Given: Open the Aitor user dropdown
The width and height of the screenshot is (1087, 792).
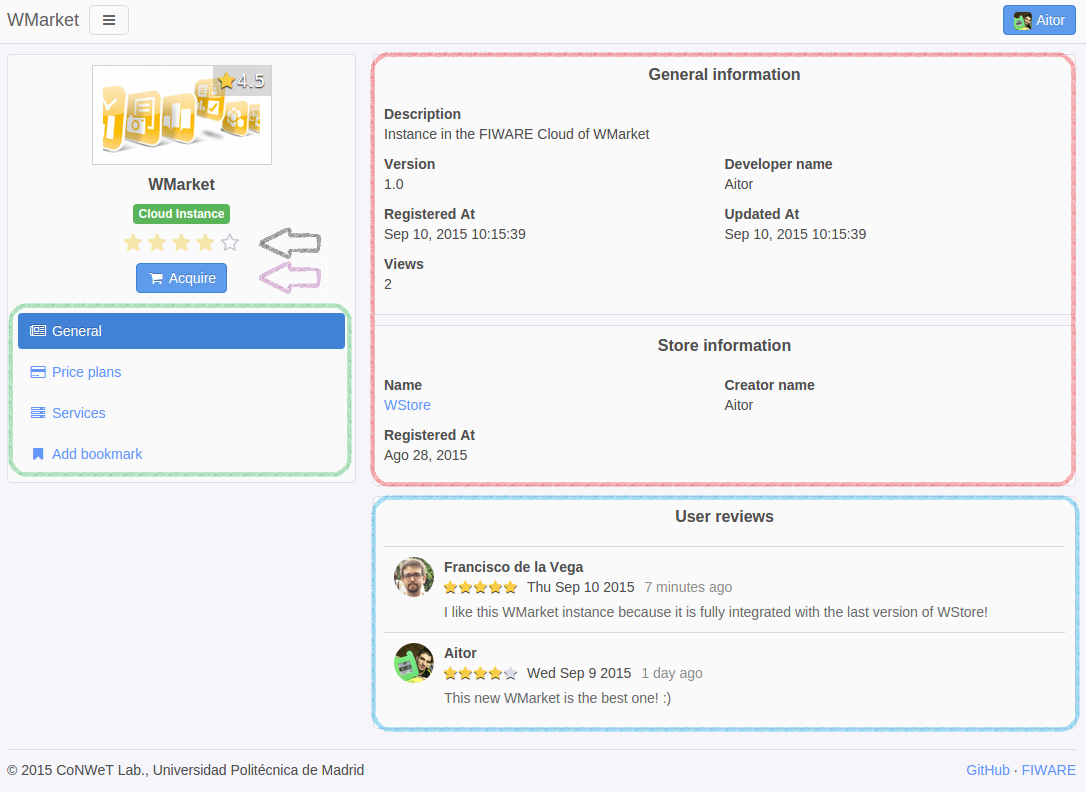Looking at the screenshot, I should point(1039,20).
